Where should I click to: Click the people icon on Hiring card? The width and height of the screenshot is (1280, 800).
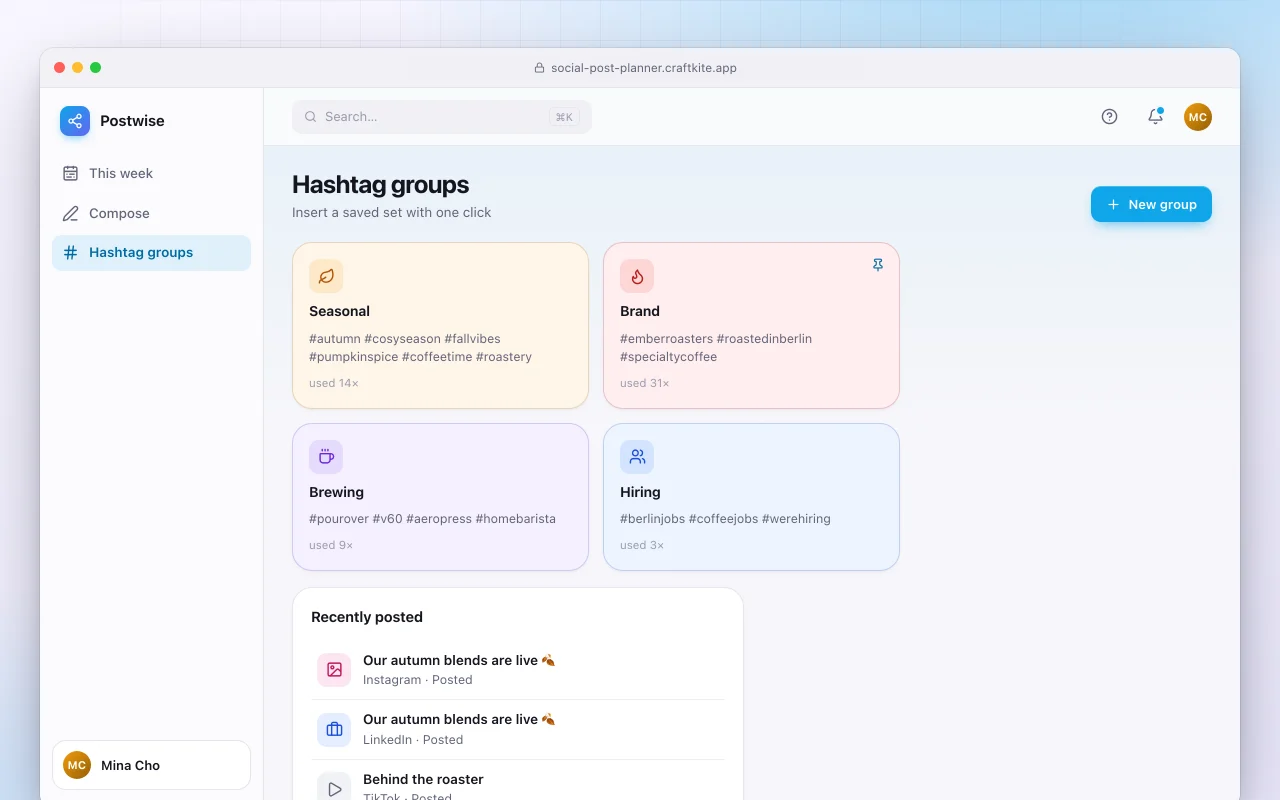[x=637, y=457]
